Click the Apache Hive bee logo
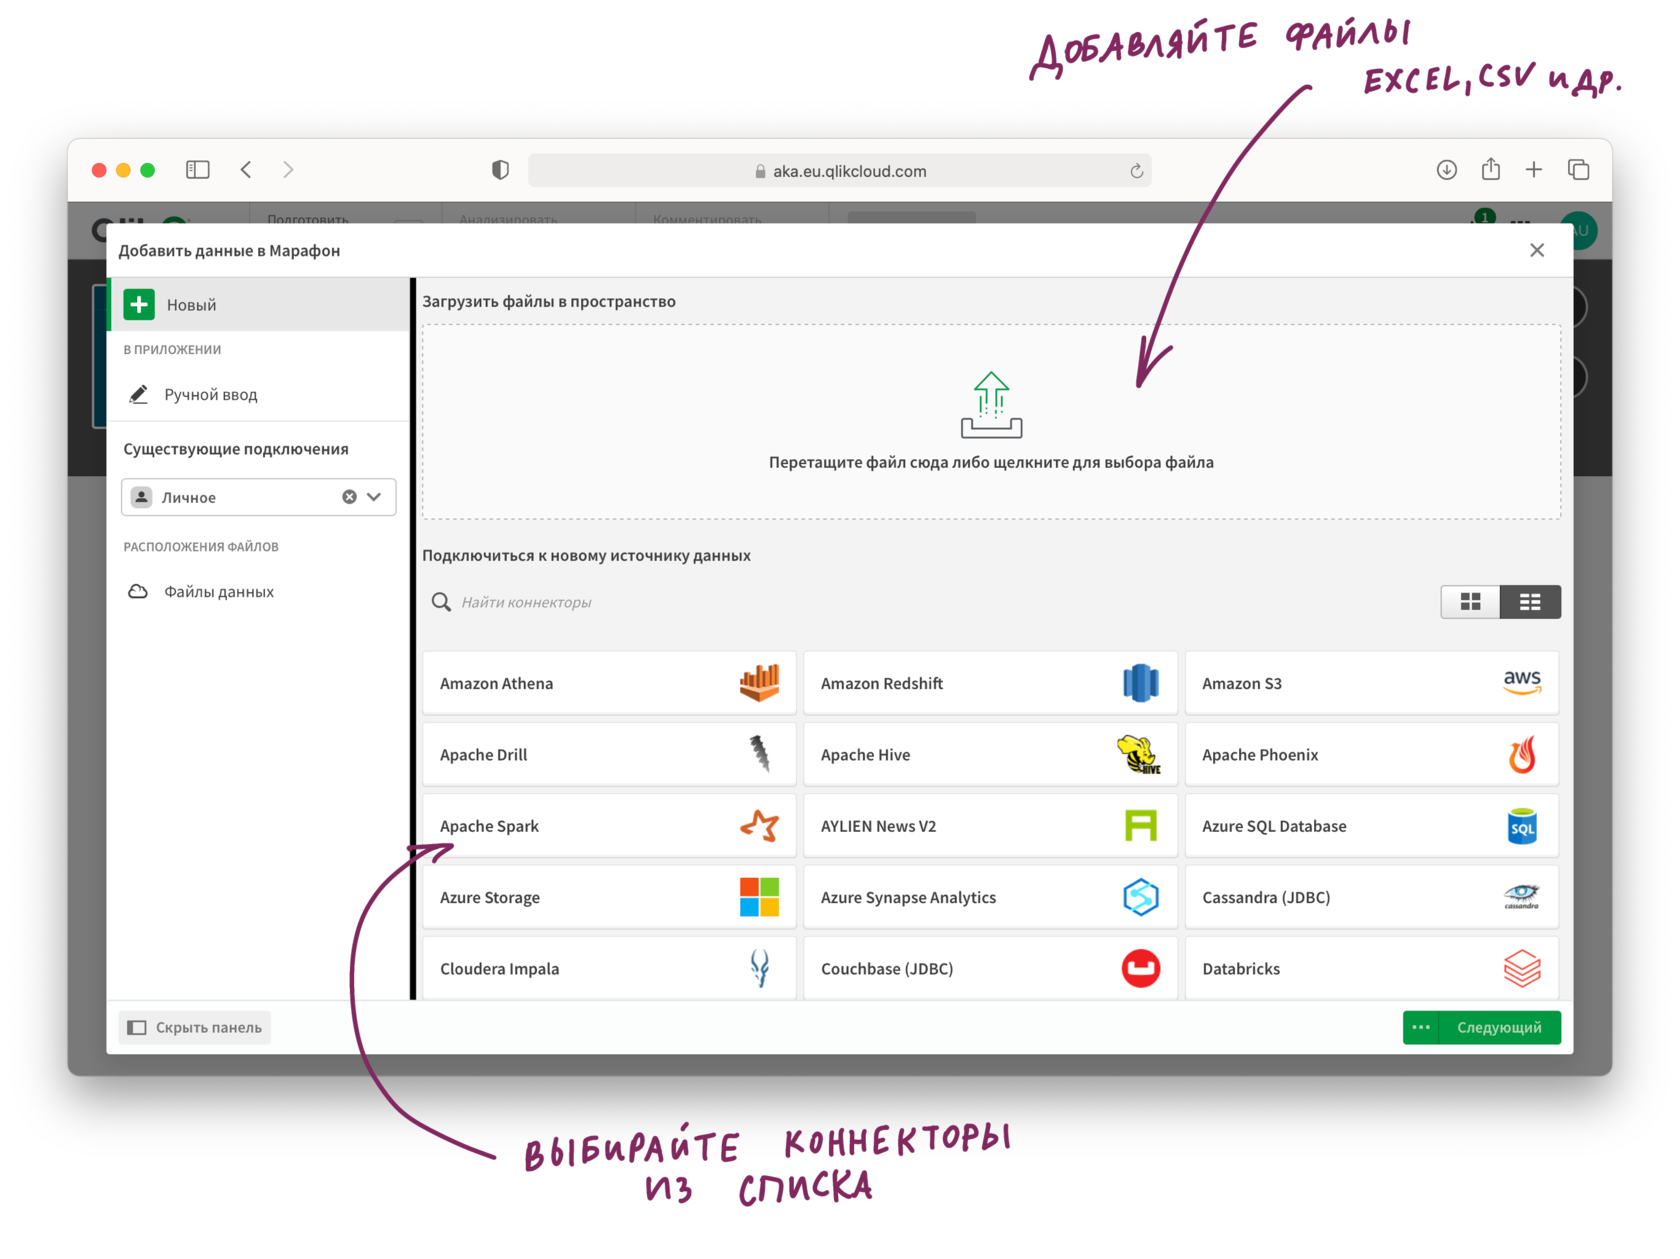 coord(1139,755)
